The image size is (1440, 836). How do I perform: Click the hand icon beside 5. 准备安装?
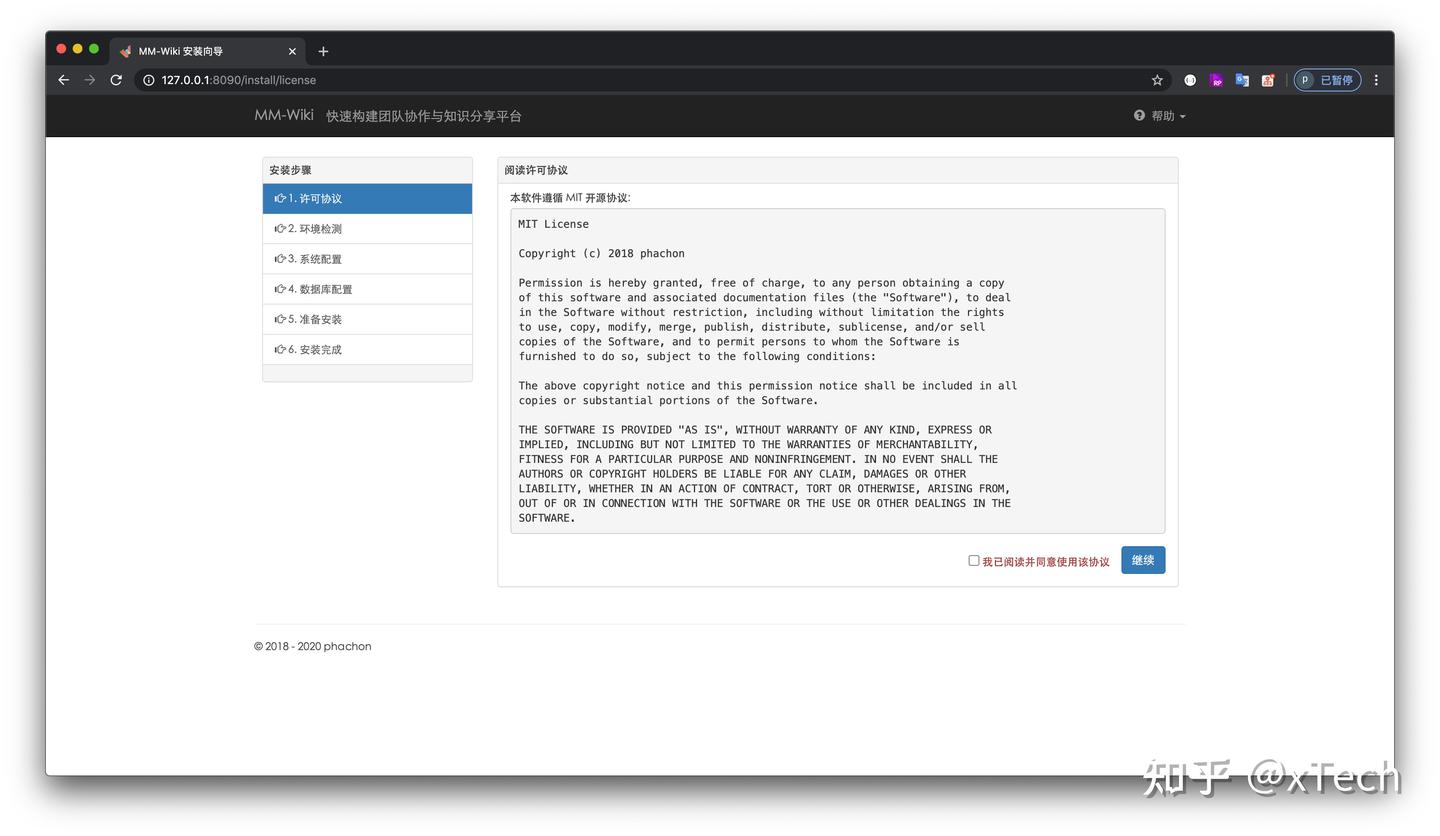tap(280, 319)
